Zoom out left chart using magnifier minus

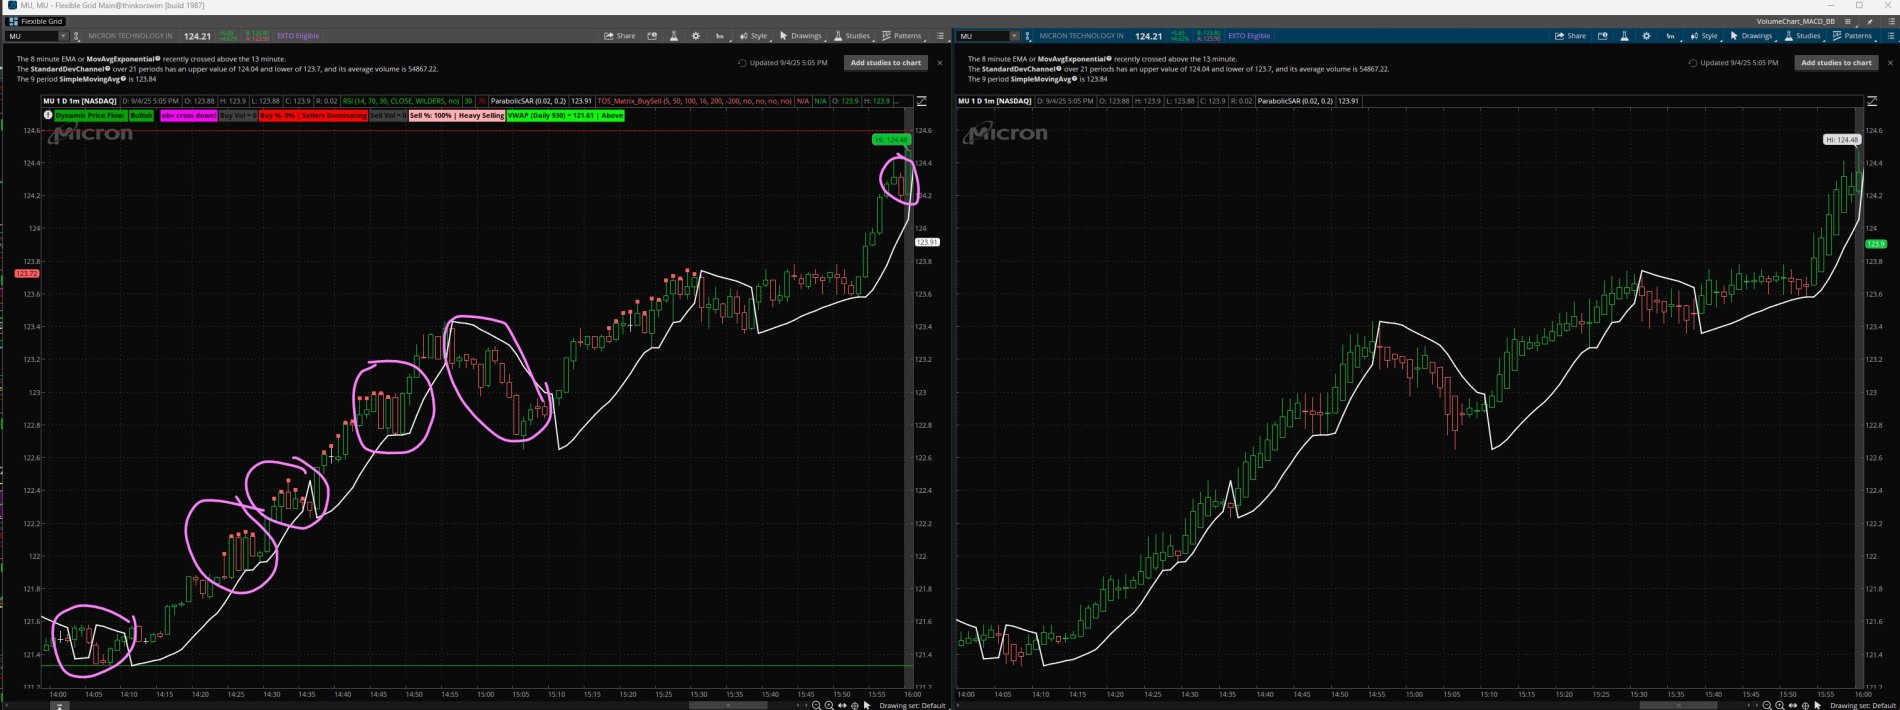point(816,705)
